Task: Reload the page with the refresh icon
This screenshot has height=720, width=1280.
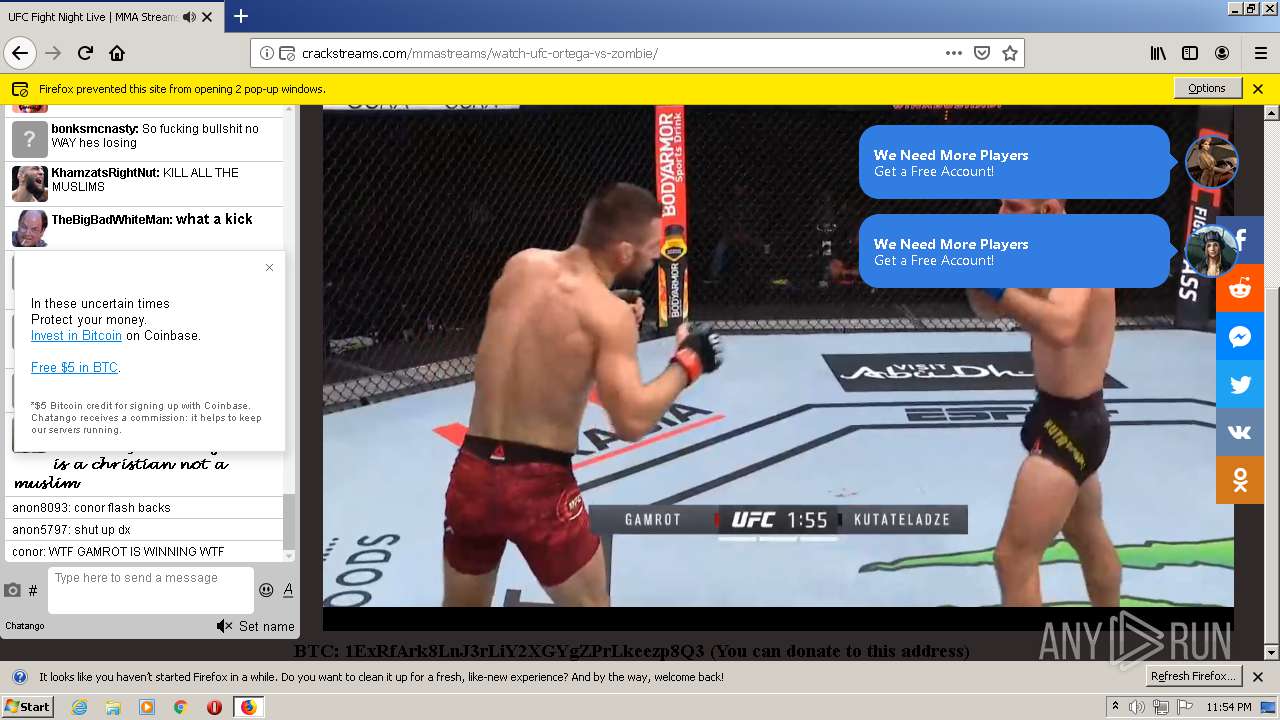Action: point(85,53)
